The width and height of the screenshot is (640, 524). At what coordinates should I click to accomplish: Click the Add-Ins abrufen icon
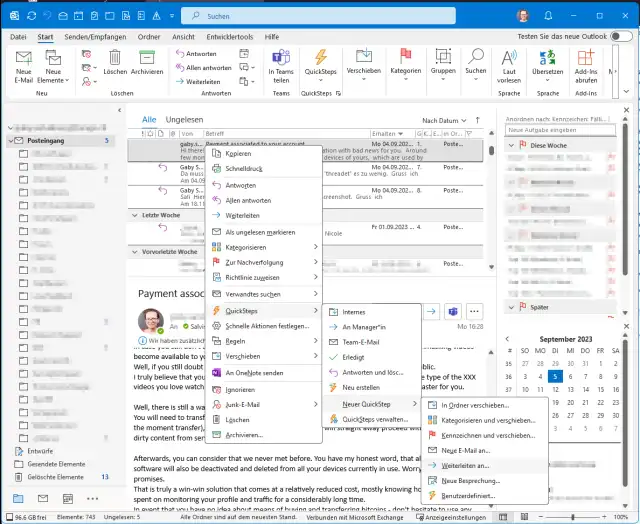586,58
